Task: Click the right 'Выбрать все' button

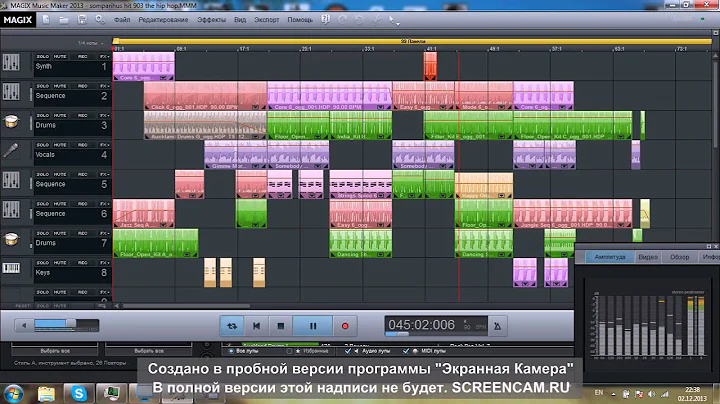Action: click(x=149, y=351)
